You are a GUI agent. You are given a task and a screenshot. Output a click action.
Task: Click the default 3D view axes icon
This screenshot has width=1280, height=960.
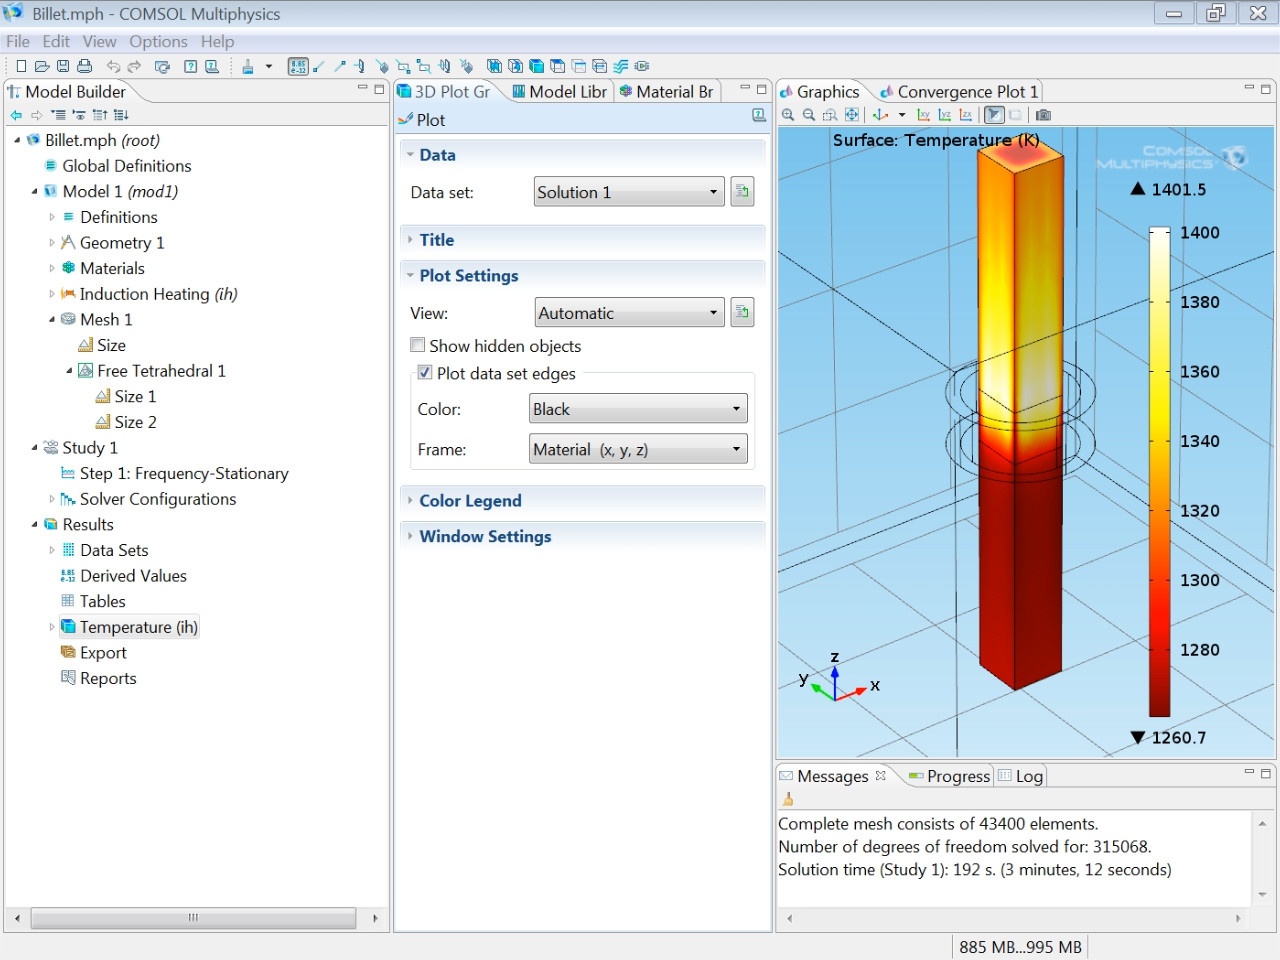pyautogui.click(x=881, y=115)
